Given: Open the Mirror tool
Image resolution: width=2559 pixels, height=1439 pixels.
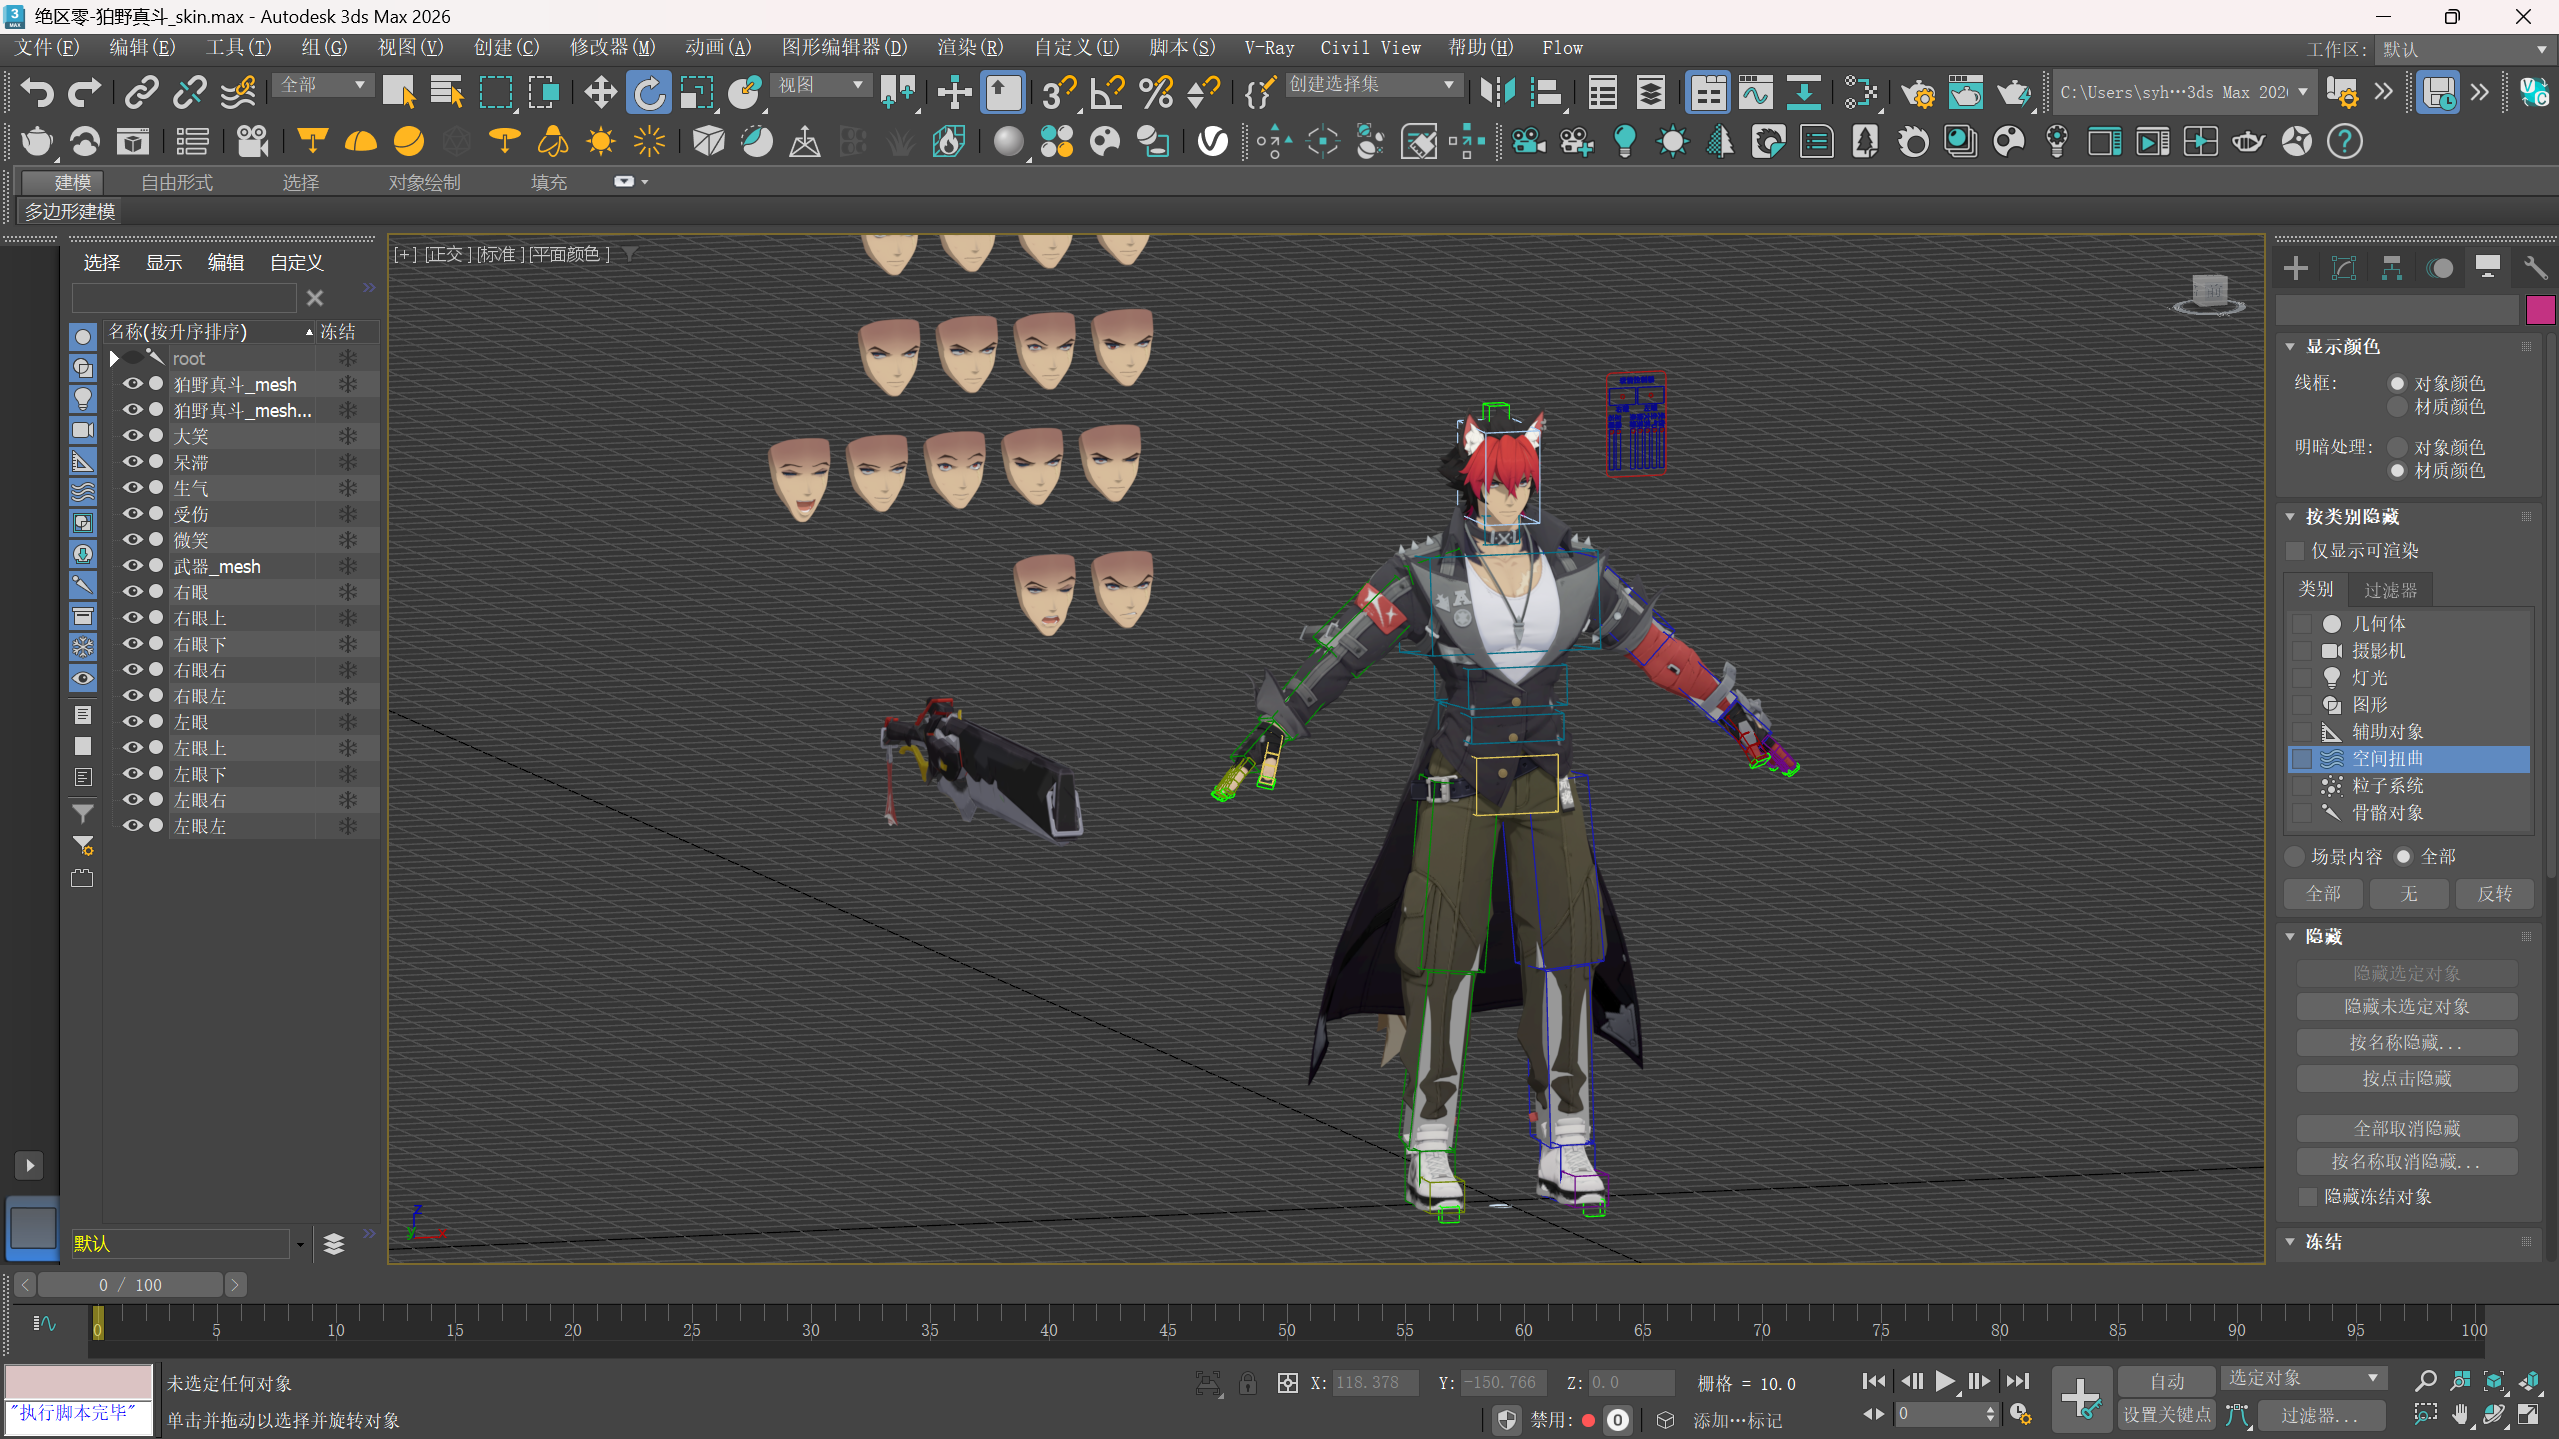Looking at the screenshot, I should (x=1497, y=93).
